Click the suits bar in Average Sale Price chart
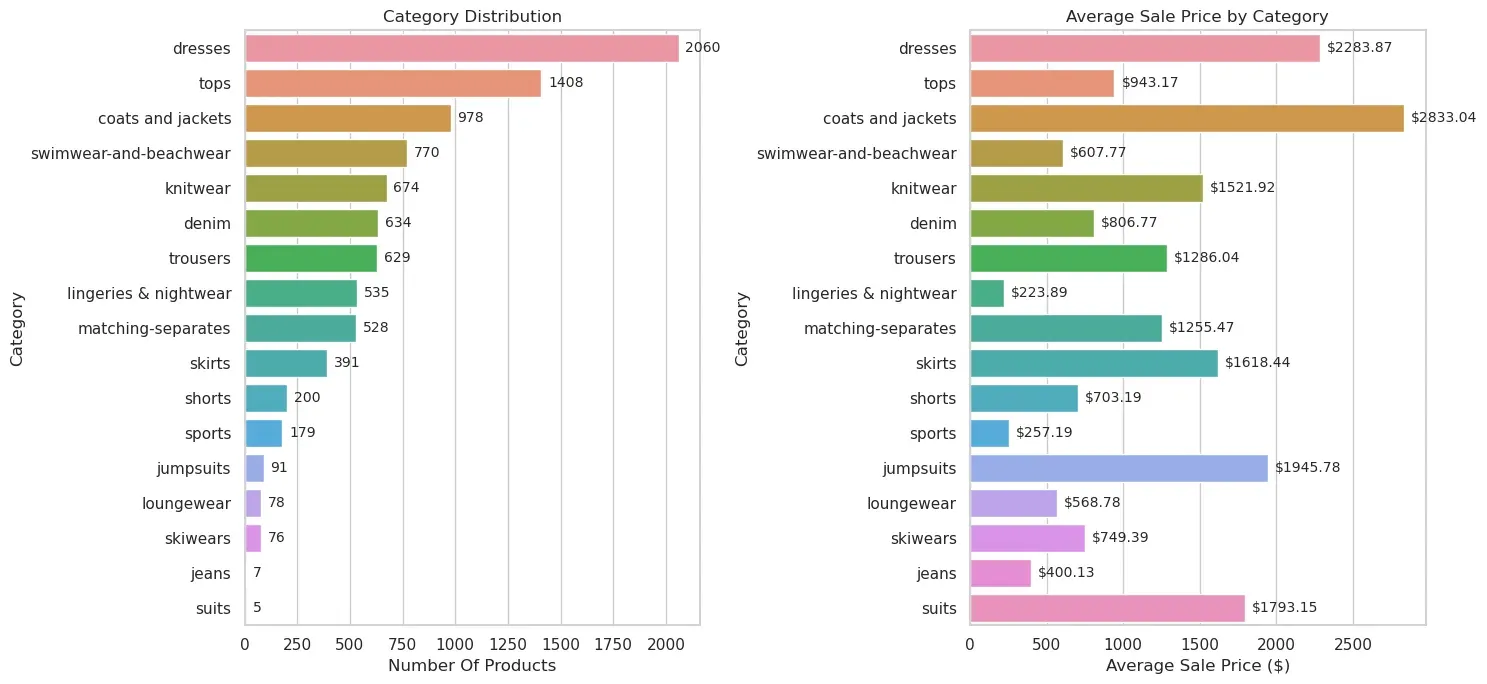This screenshot has width=1487, height=684. click(1107, 608)
